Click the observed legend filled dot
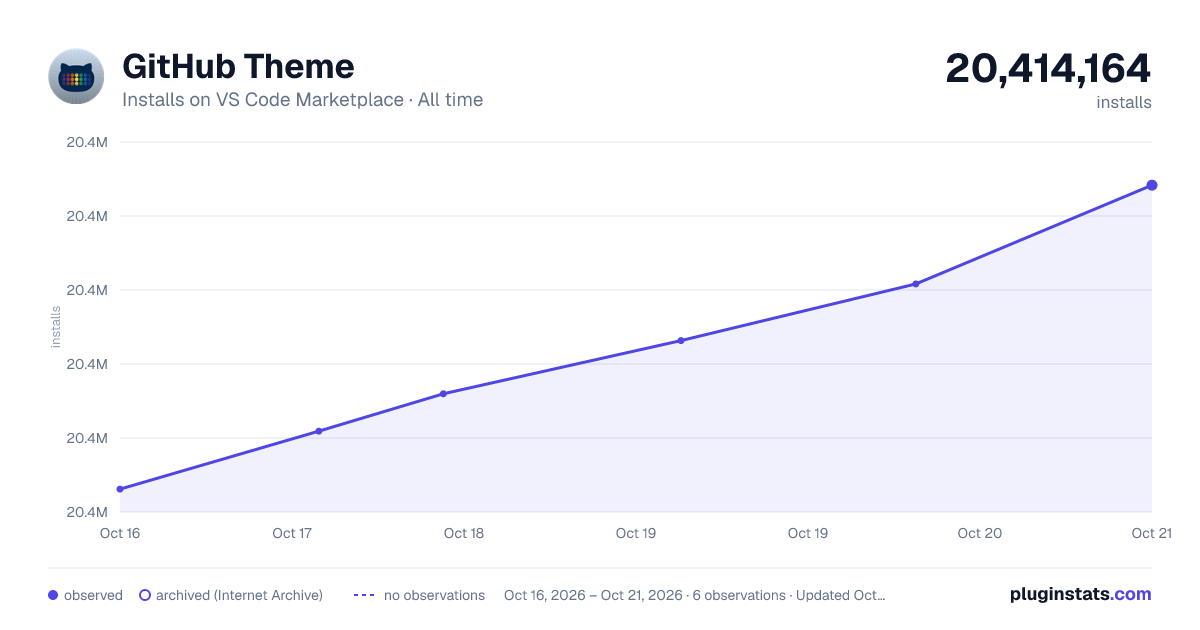This screenshot has height=630, width=1200. 53,595
